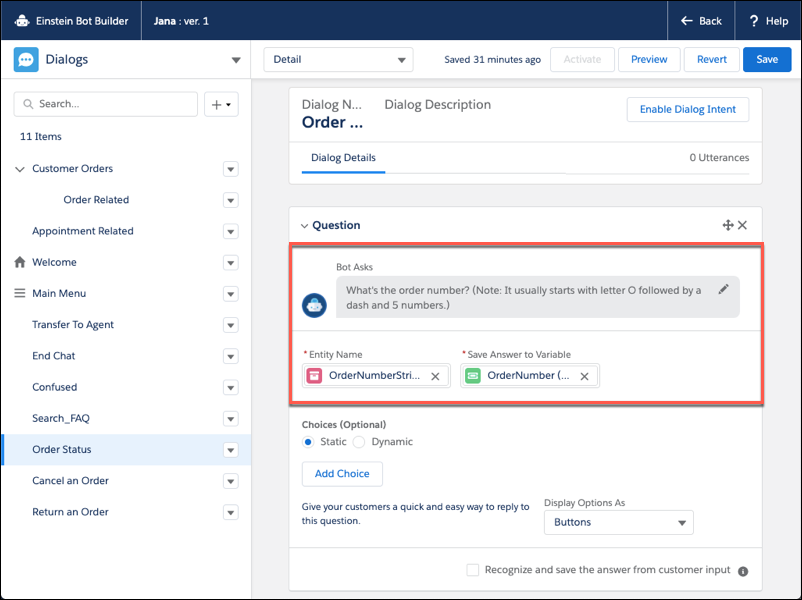Select the Order Related dialog
The width and height of the screenshot is (802, 600).
96,200
